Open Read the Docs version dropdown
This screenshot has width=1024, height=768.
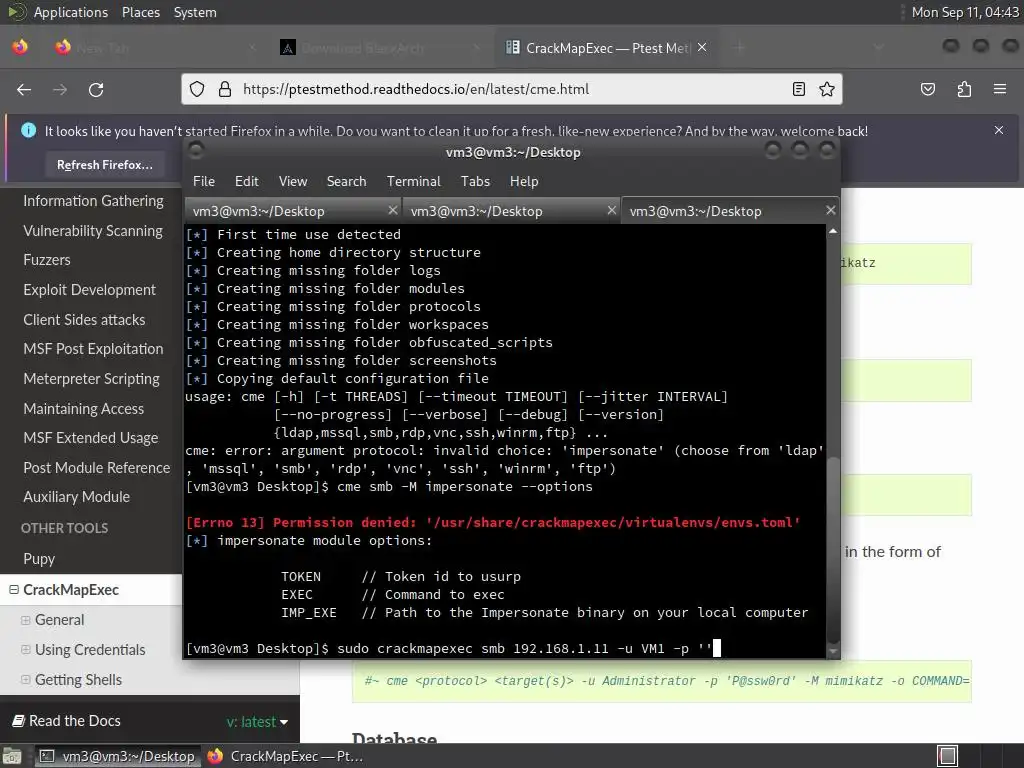(x=257, y=722)
